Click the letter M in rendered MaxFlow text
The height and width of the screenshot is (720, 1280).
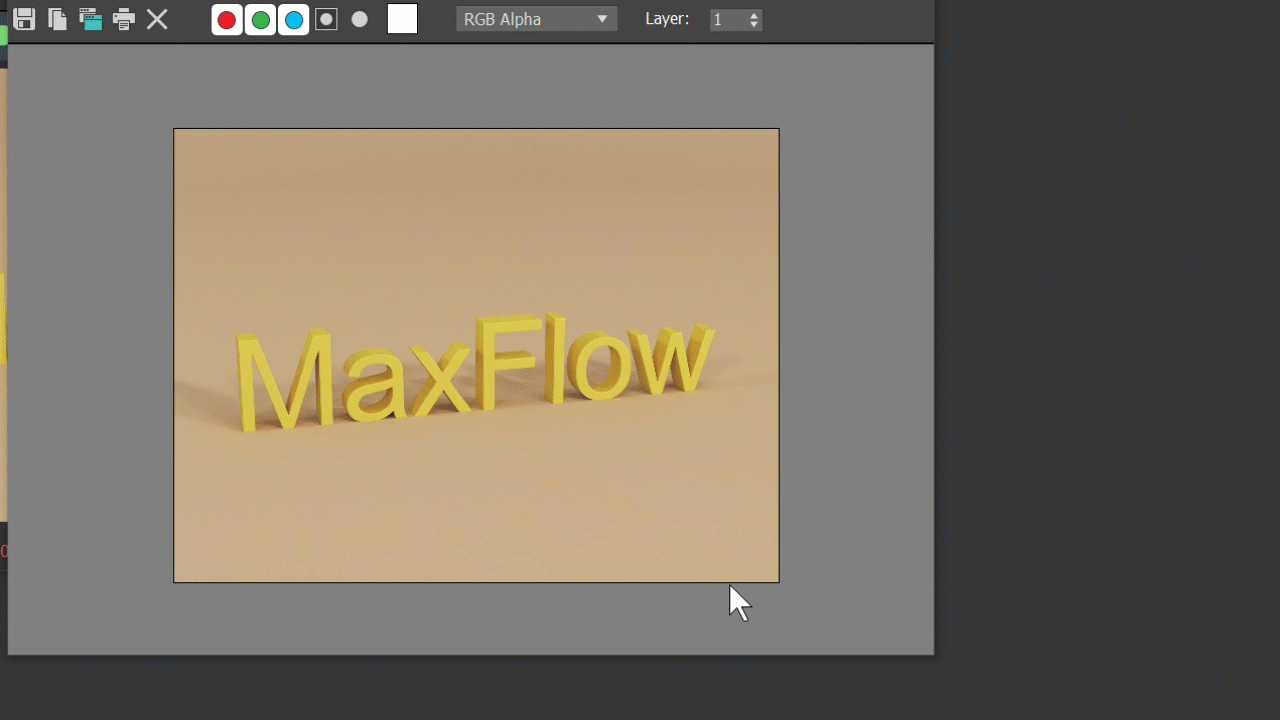tap(284, 380)
